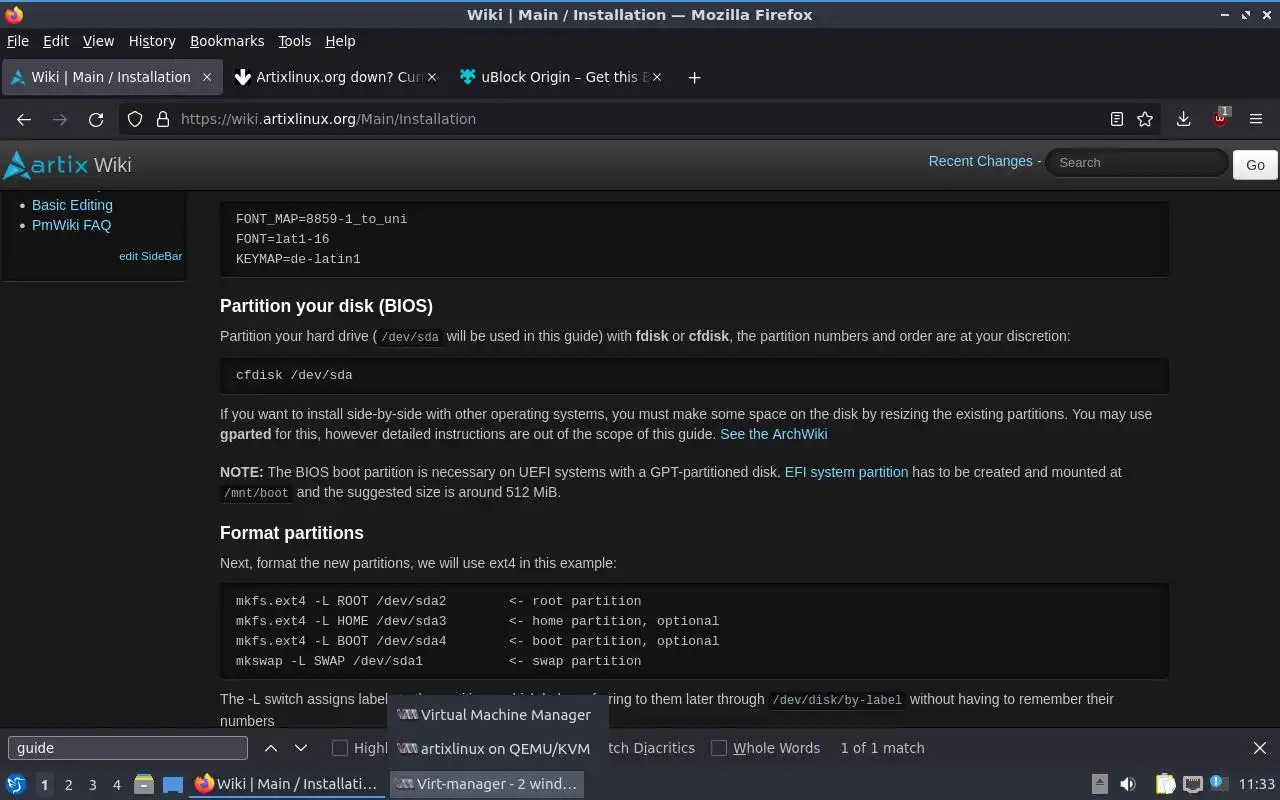Open PmWiki FAQ sidebar link

click(71, 225)
